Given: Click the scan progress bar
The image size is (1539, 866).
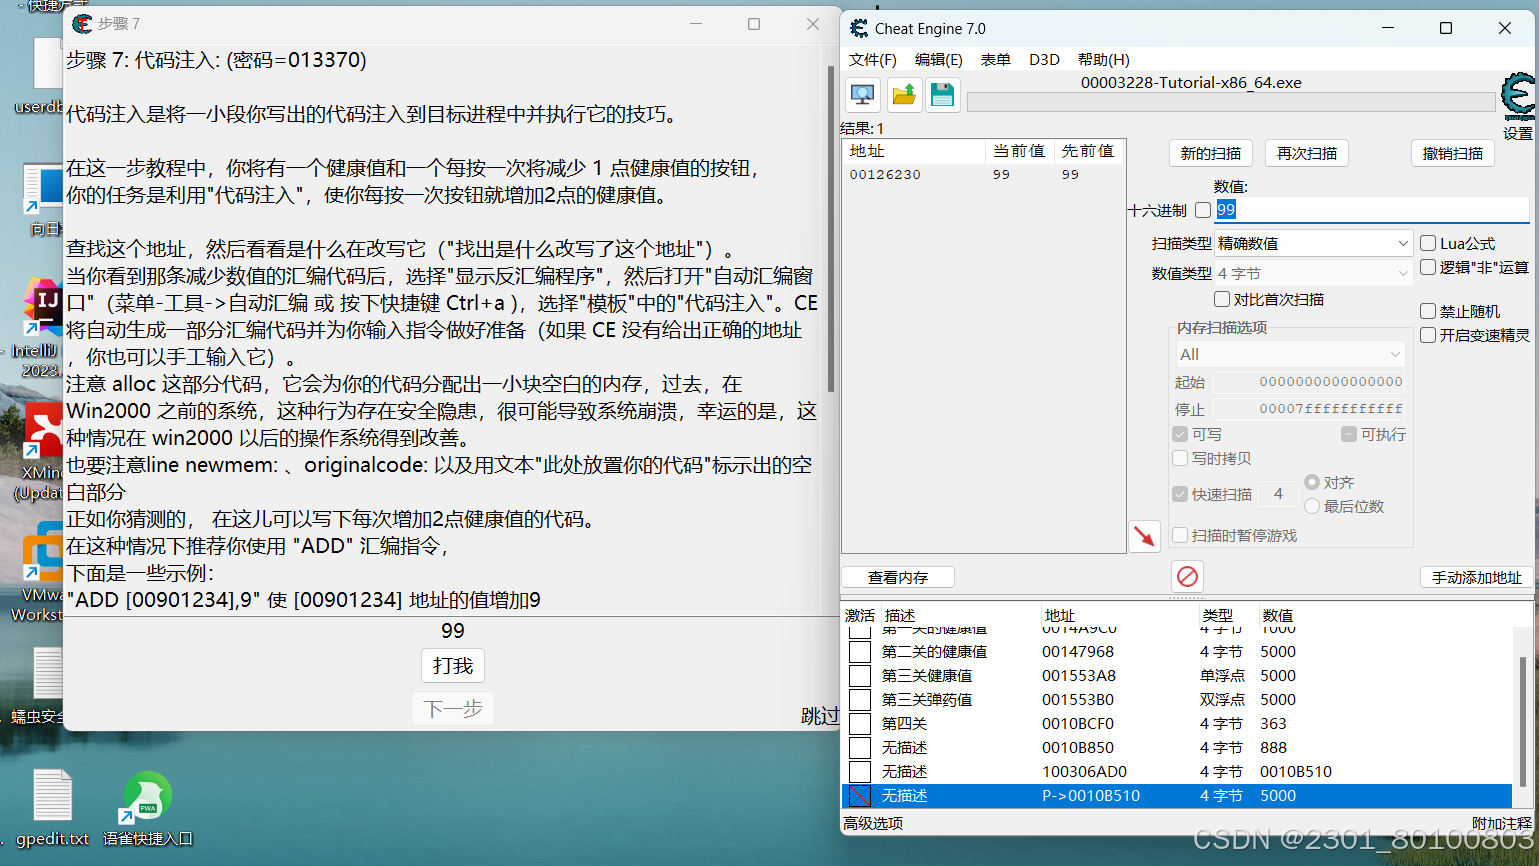Looking at the screenshot, I should 1231,101.
